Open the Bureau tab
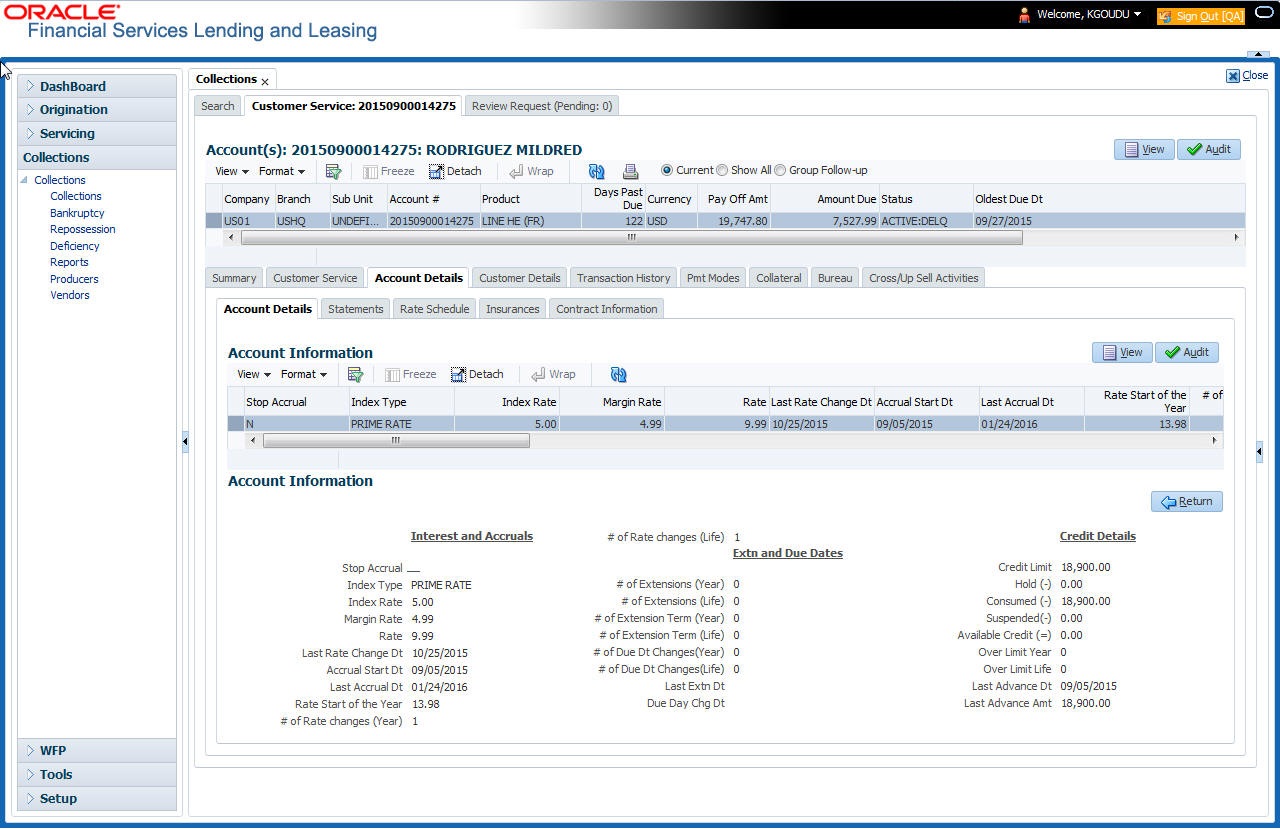The image size is (1280, 829). coord(835,278)
